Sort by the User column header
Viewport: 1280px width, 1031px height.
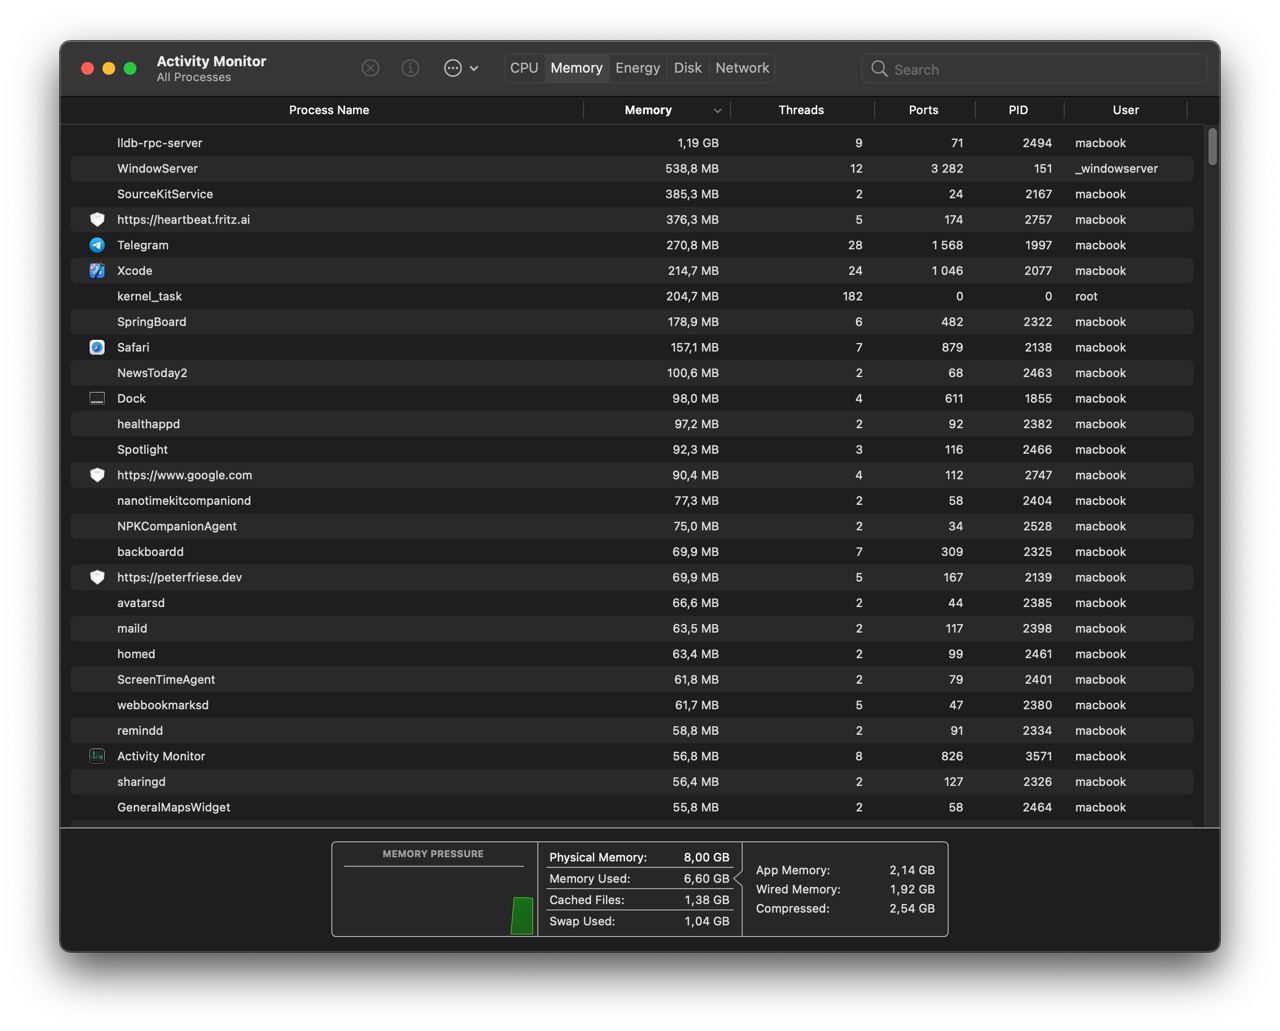(1126, 110)
